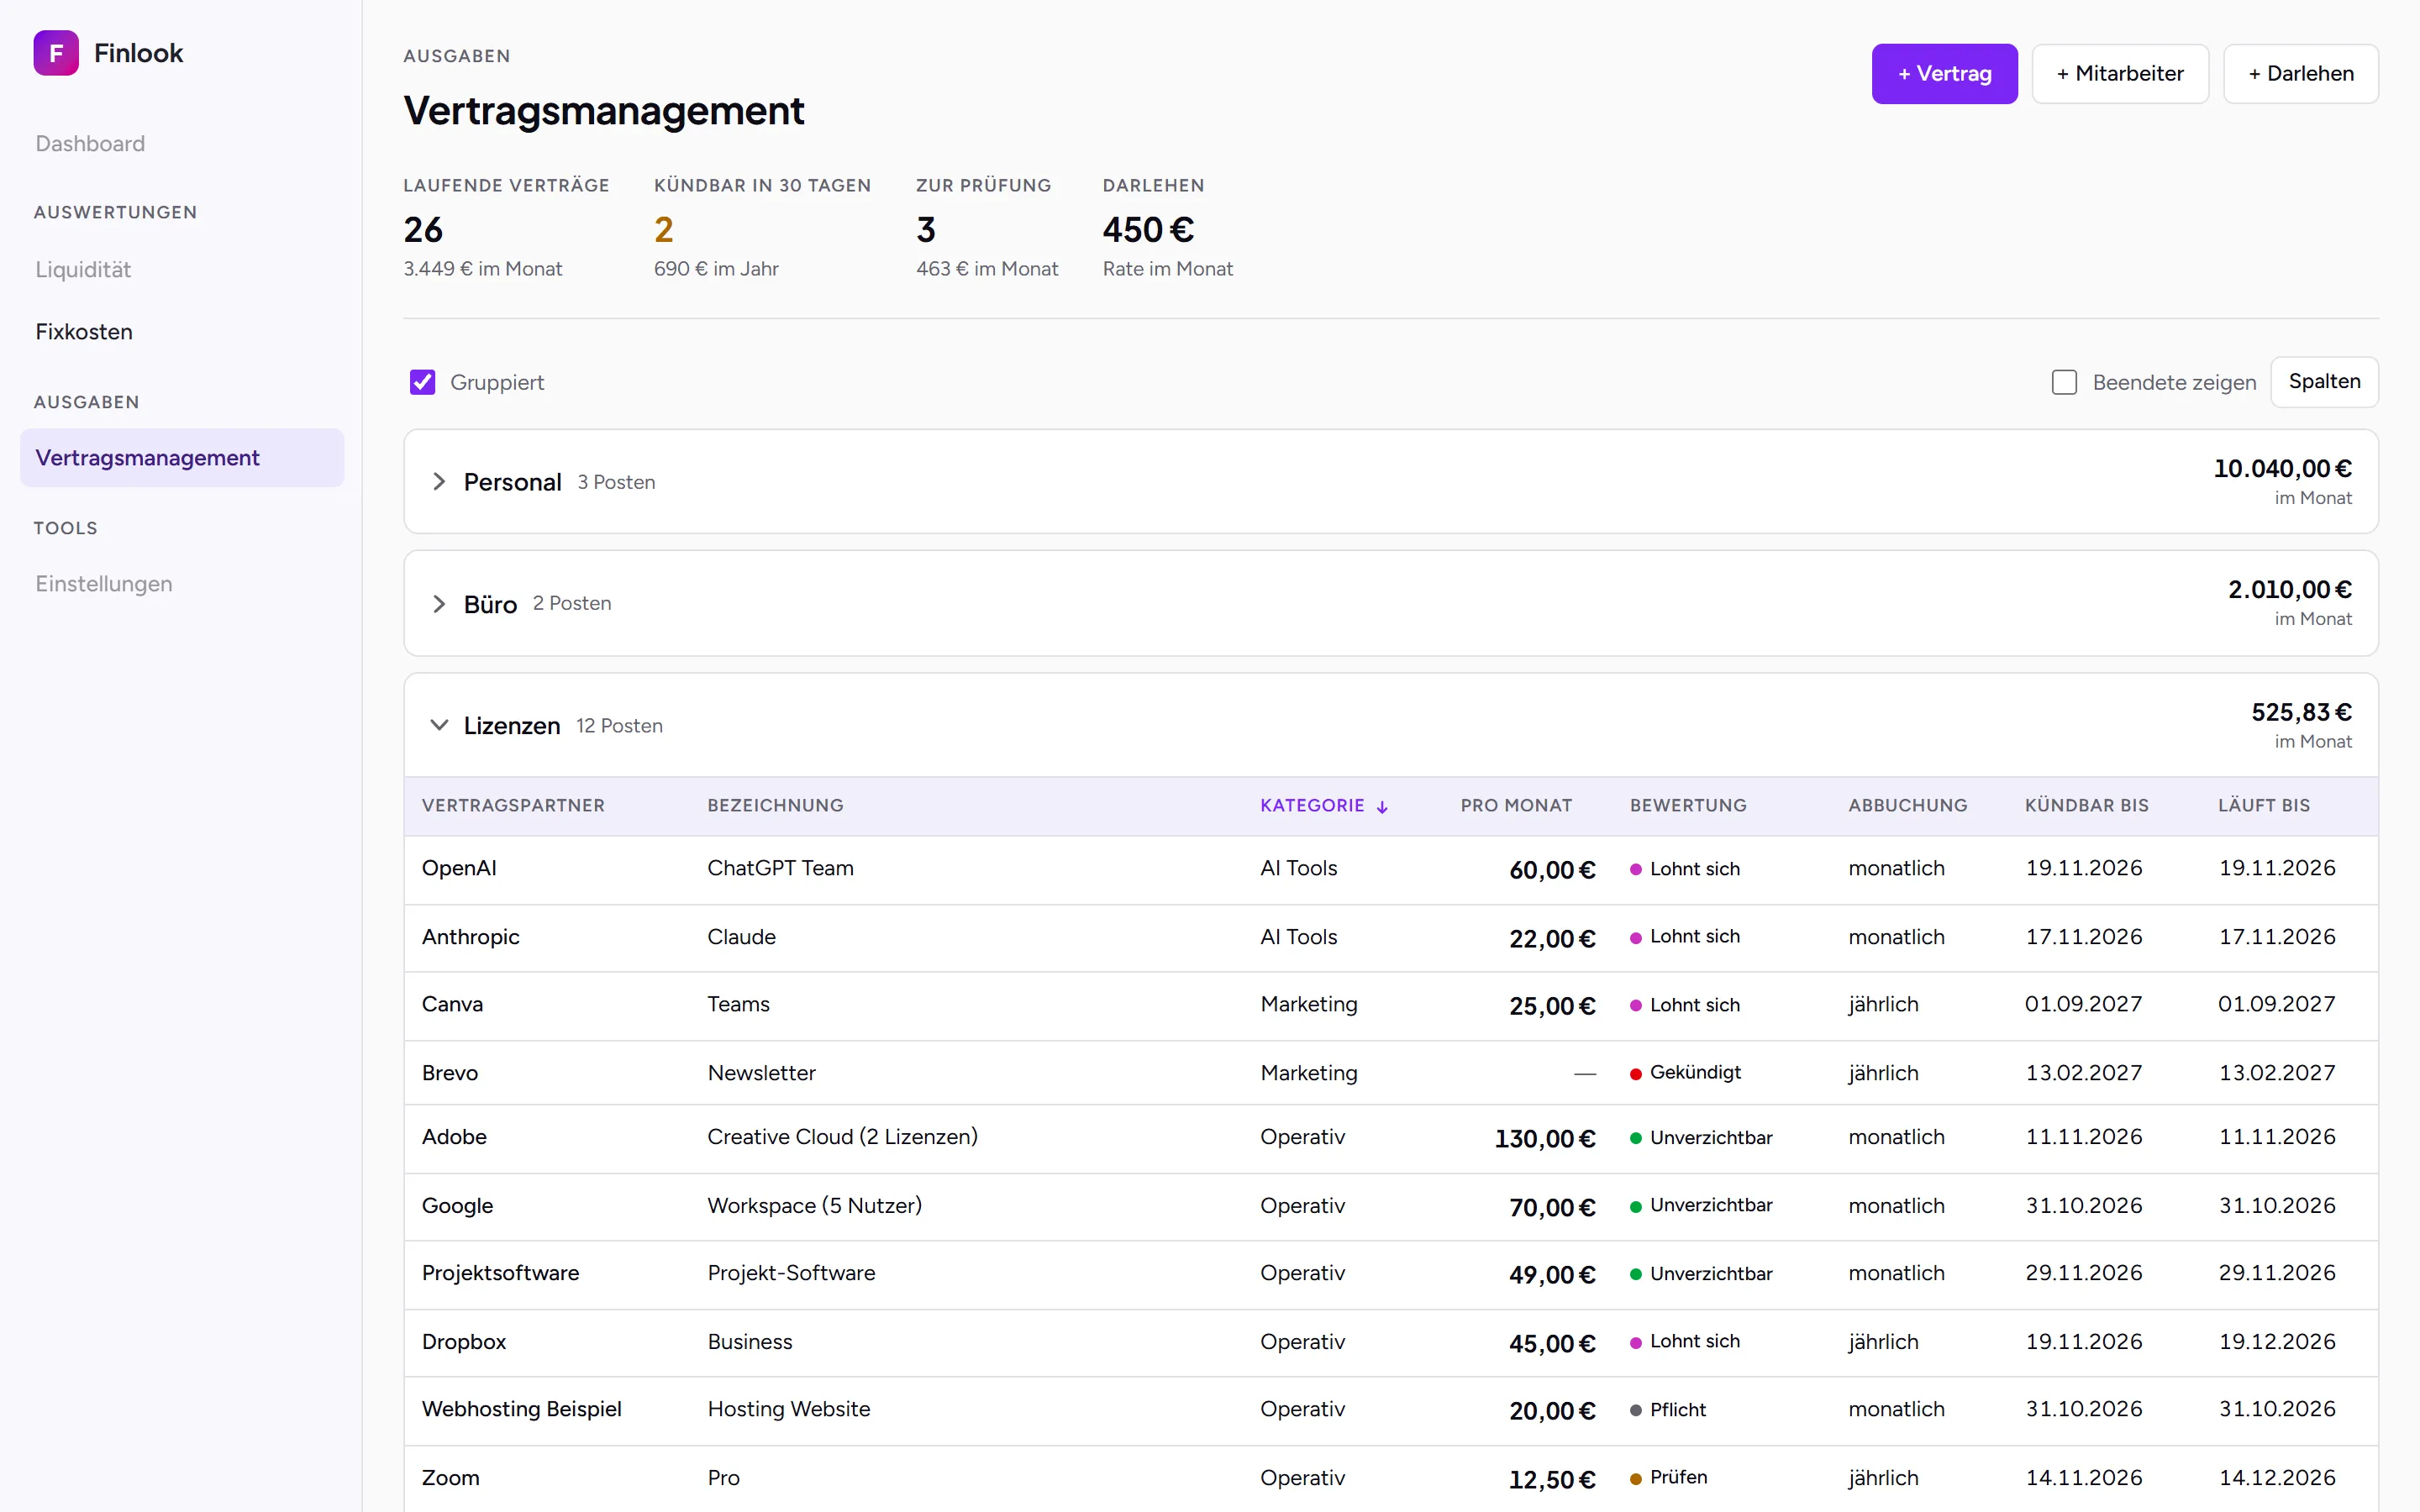This screenshot has height=1512, width=2420.
Task: Sort by Vertragspartner column header
Action: click(x=513, y=806)
